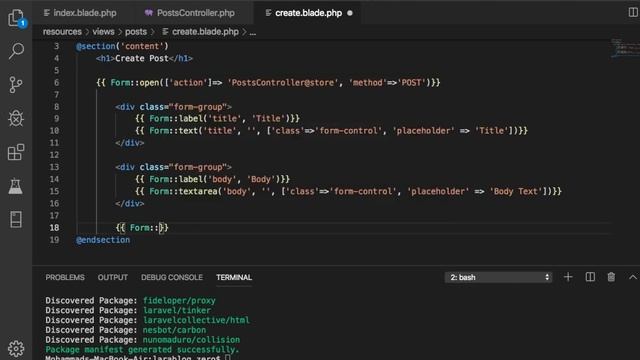The height and width of the screenshot is (360, 640).
Task: Split the terminal pane icon
Action: click(590, 277)
